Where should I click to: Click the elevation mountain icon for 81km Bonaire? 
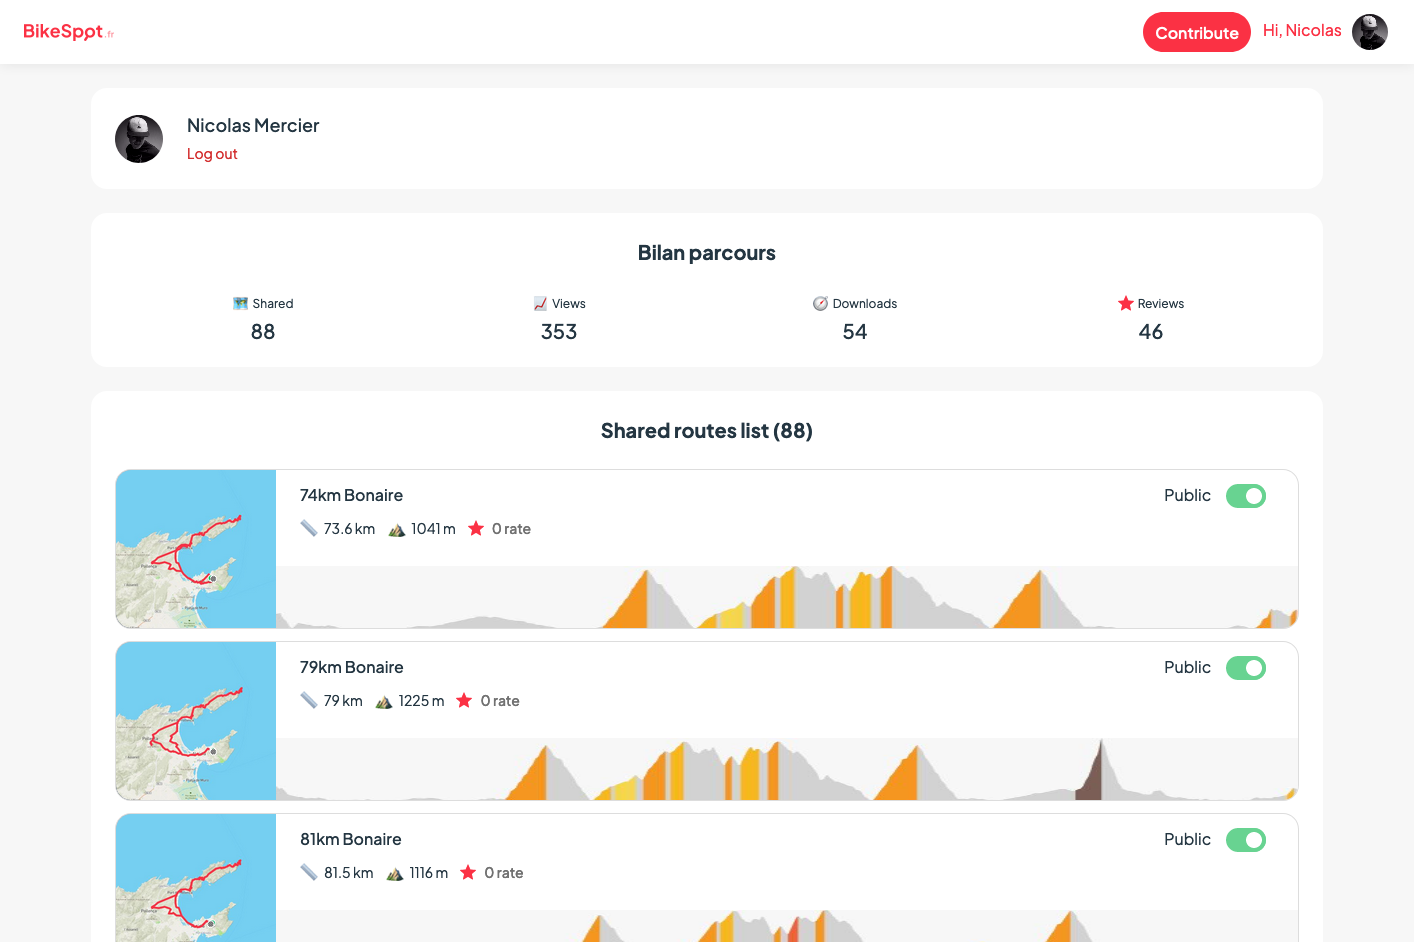(395, 873)
